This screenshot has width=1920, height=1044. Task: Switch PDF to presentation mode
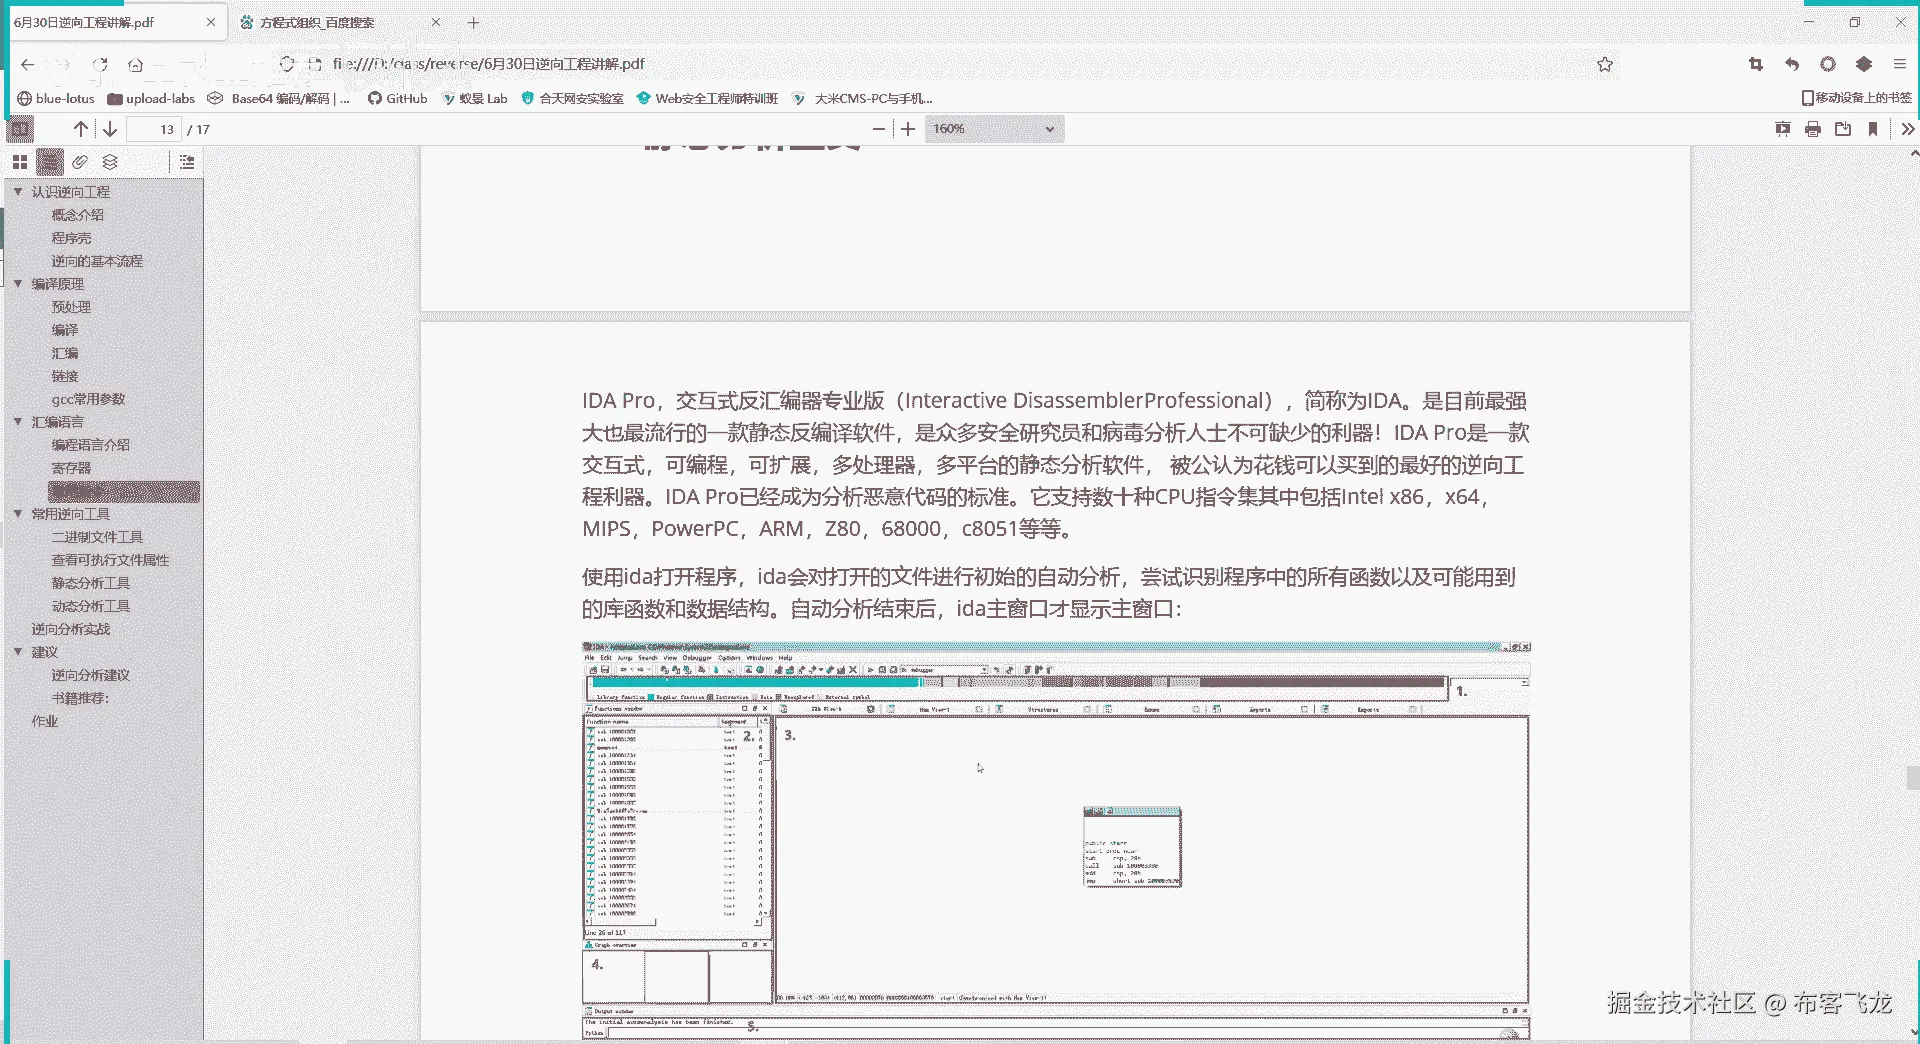[1783, 129]
